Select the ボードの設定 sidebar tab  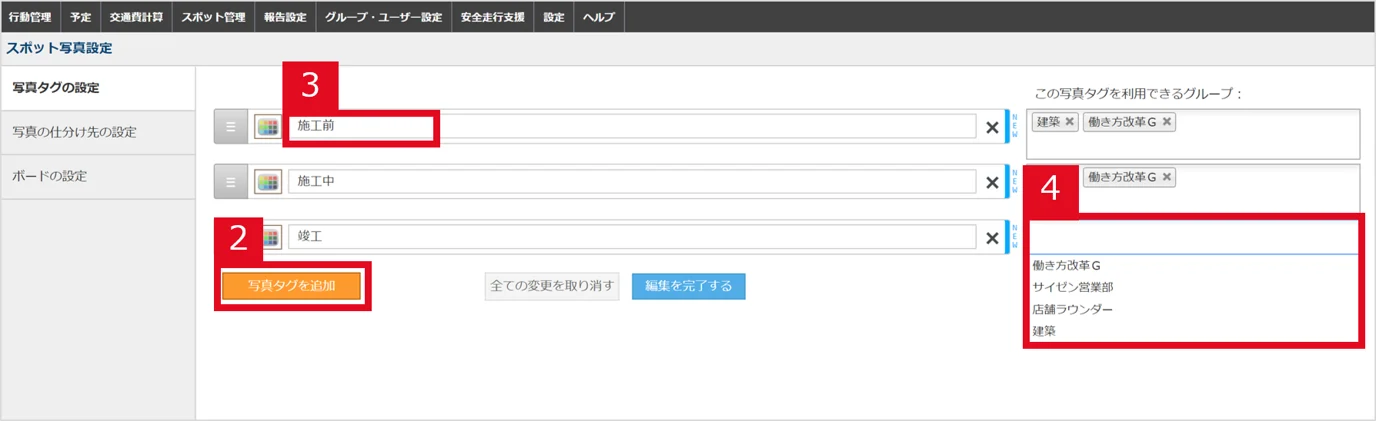pyautogui.click(x=97, y=176)
